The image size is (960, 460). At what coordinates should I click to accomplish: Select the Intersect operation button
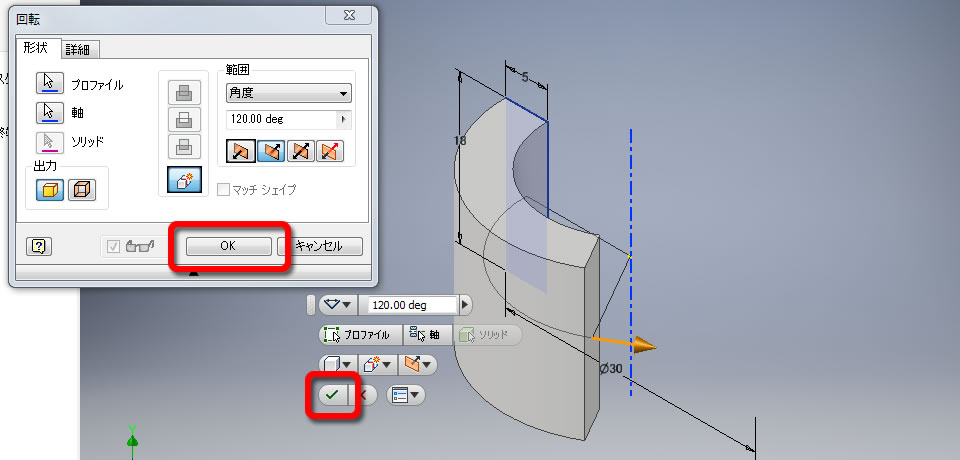tap(184, 146)
